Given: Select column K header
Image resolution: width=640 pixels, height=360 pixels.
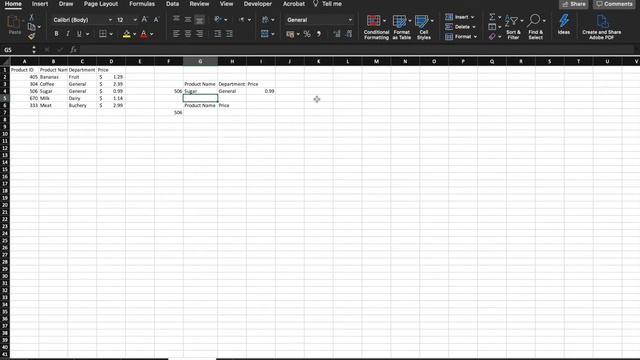Looking at the screenshot, I should (x=318, y=61).
